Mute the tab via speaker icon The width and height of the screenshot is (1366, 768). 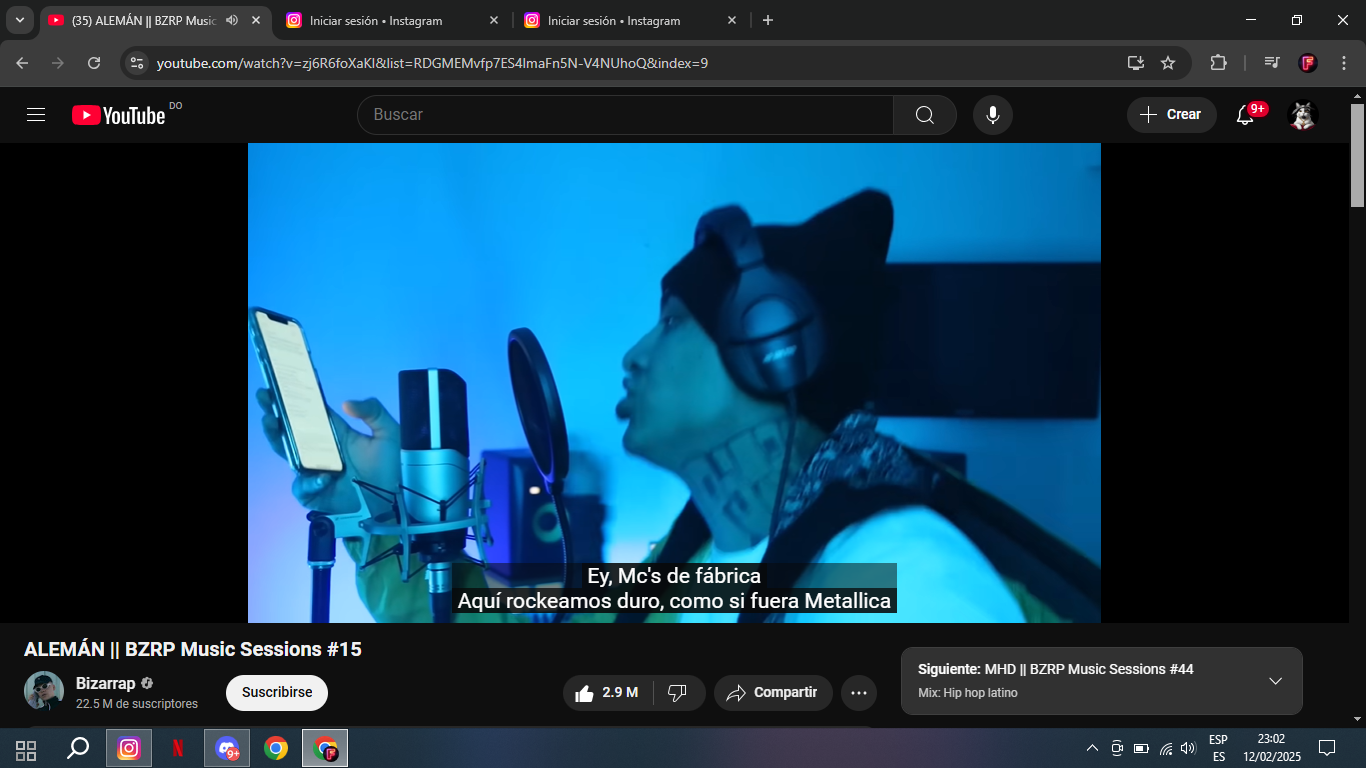pos(232,20)
